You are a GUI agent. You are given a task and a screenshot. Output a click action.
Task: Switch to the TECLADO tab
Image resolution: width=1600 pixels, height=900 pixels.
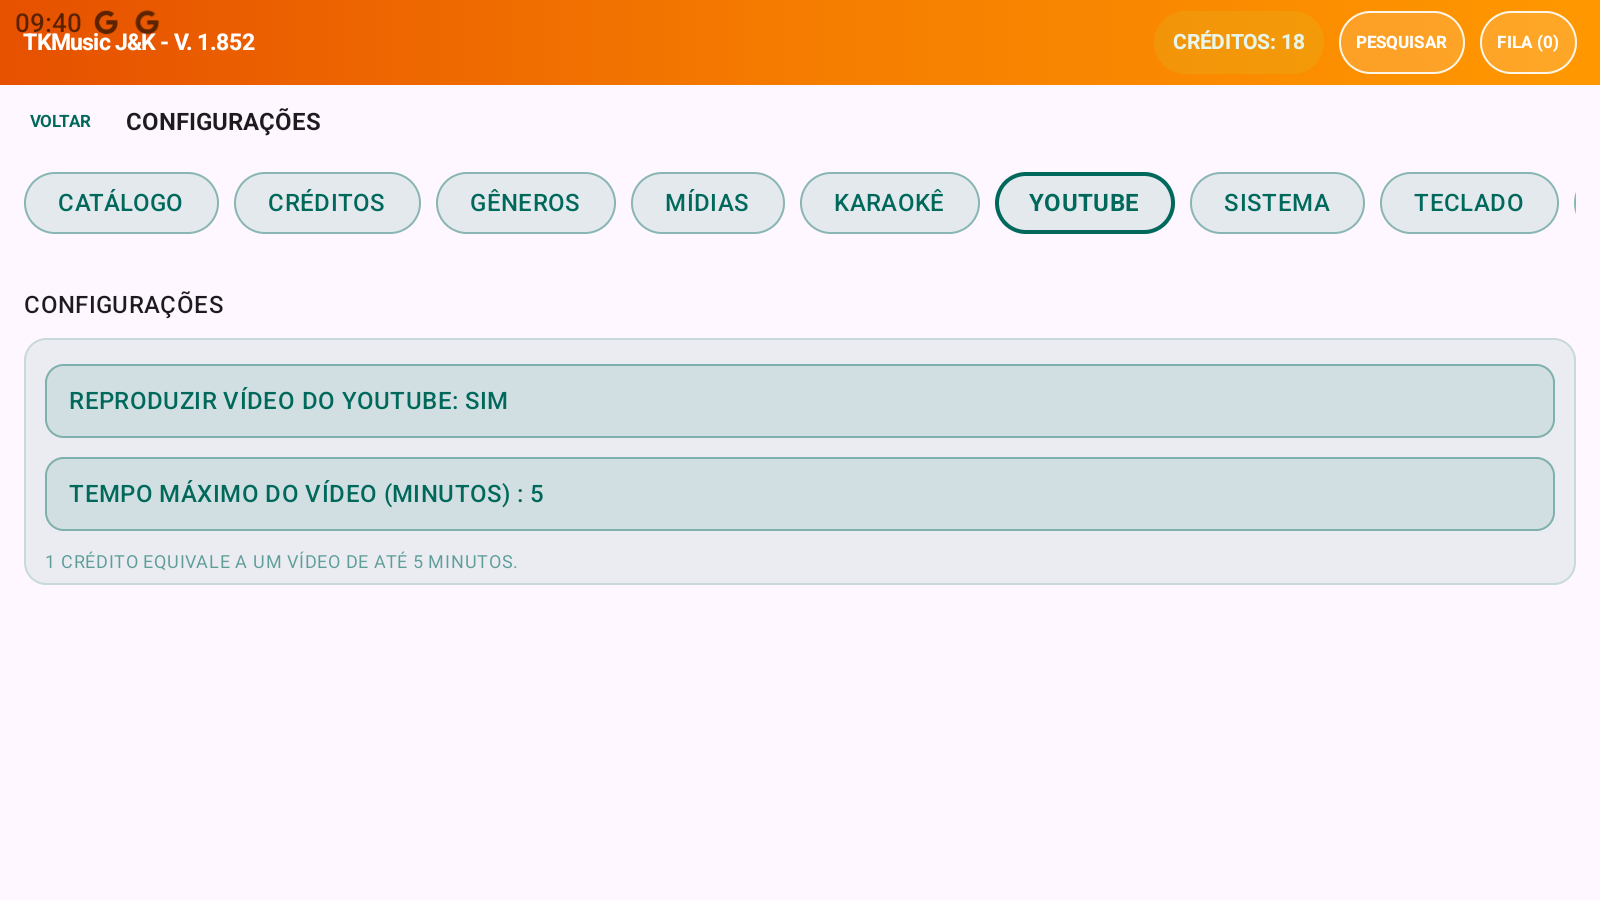tap(1469, 203)
